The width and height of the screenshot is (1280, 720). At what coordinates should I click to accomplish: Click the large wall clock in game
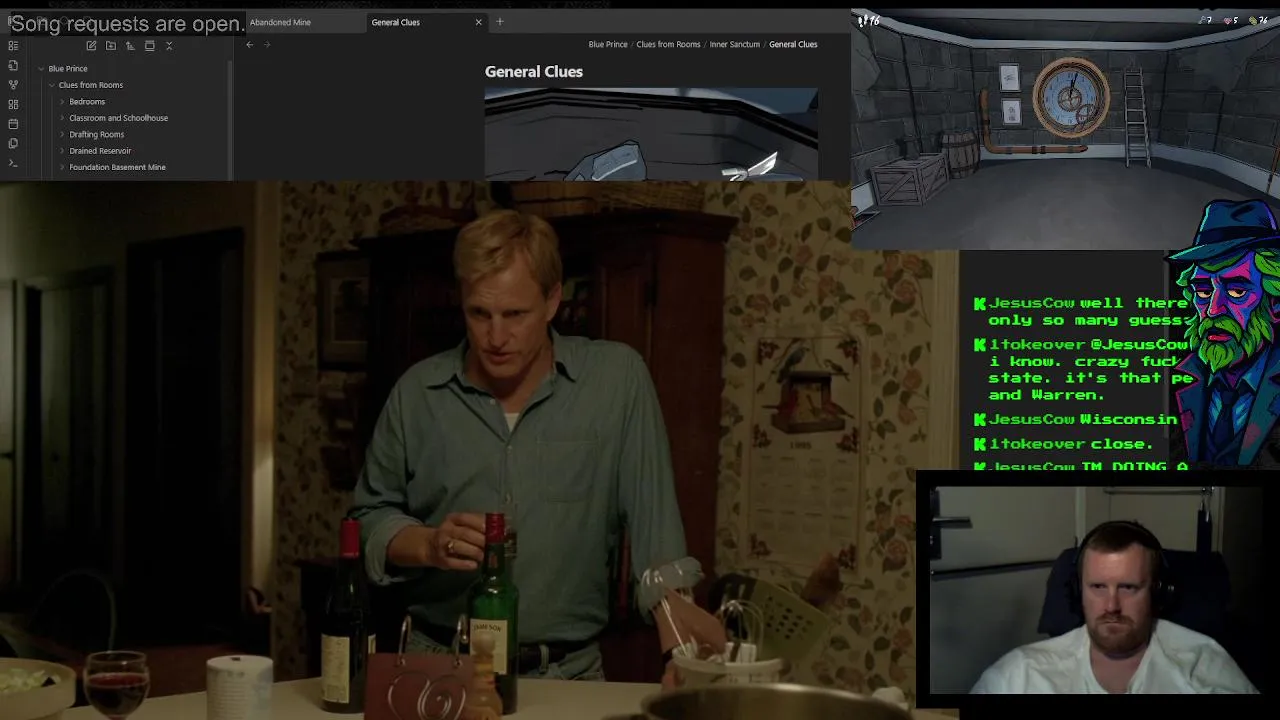1071,97
